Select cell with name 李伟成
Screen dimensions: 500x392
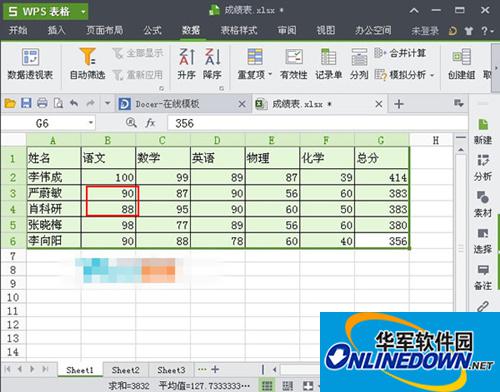pyautogui.click(x=53, y=177)
